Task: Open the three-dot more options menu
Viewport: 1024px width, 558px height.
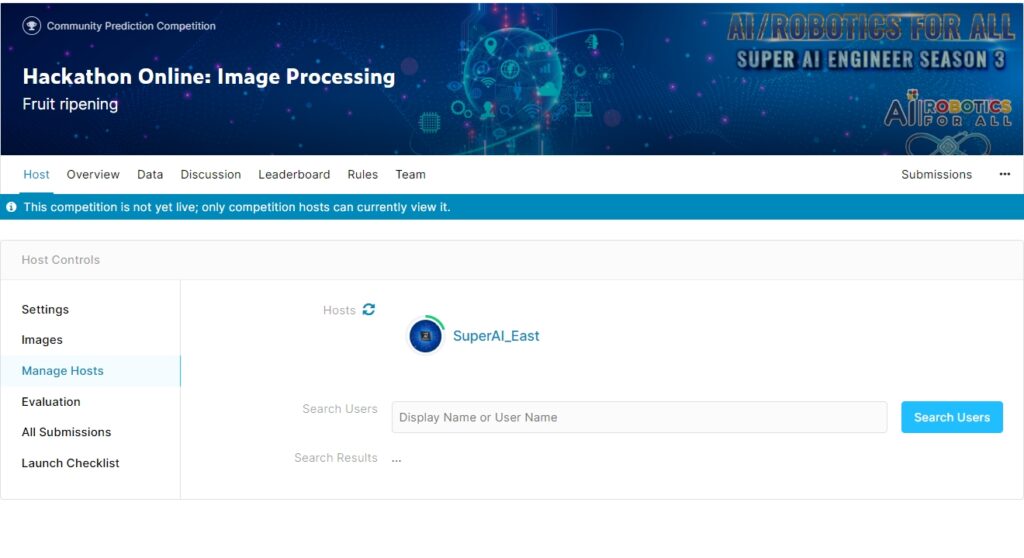Action: [1004, 174]
